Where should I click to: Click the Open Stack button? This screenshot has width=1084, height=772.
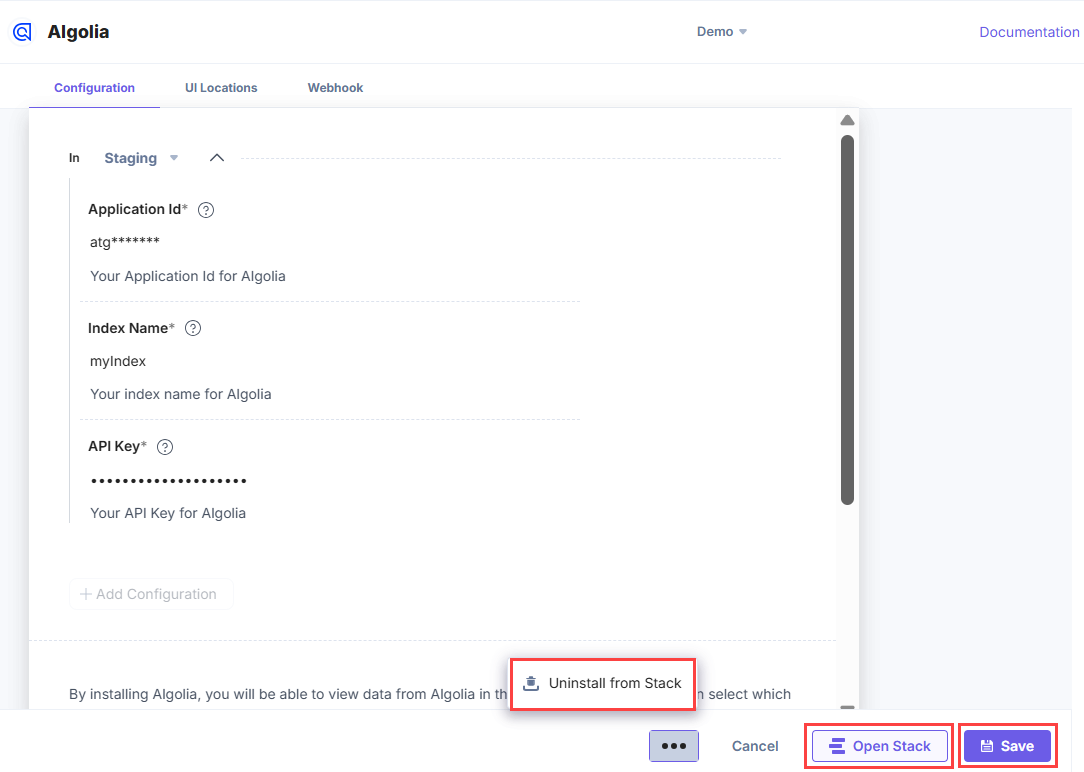[x=879, y=746]
